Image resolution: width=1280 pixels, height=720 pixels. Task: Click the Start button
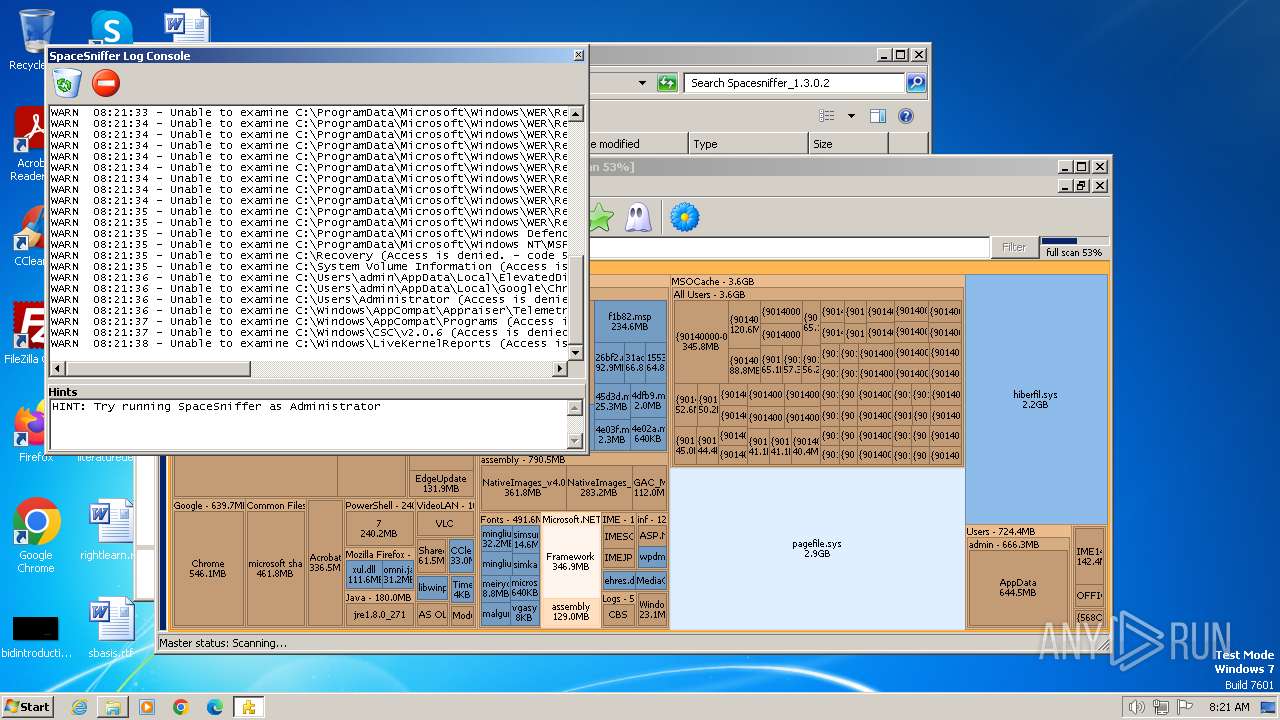[28, 707]
